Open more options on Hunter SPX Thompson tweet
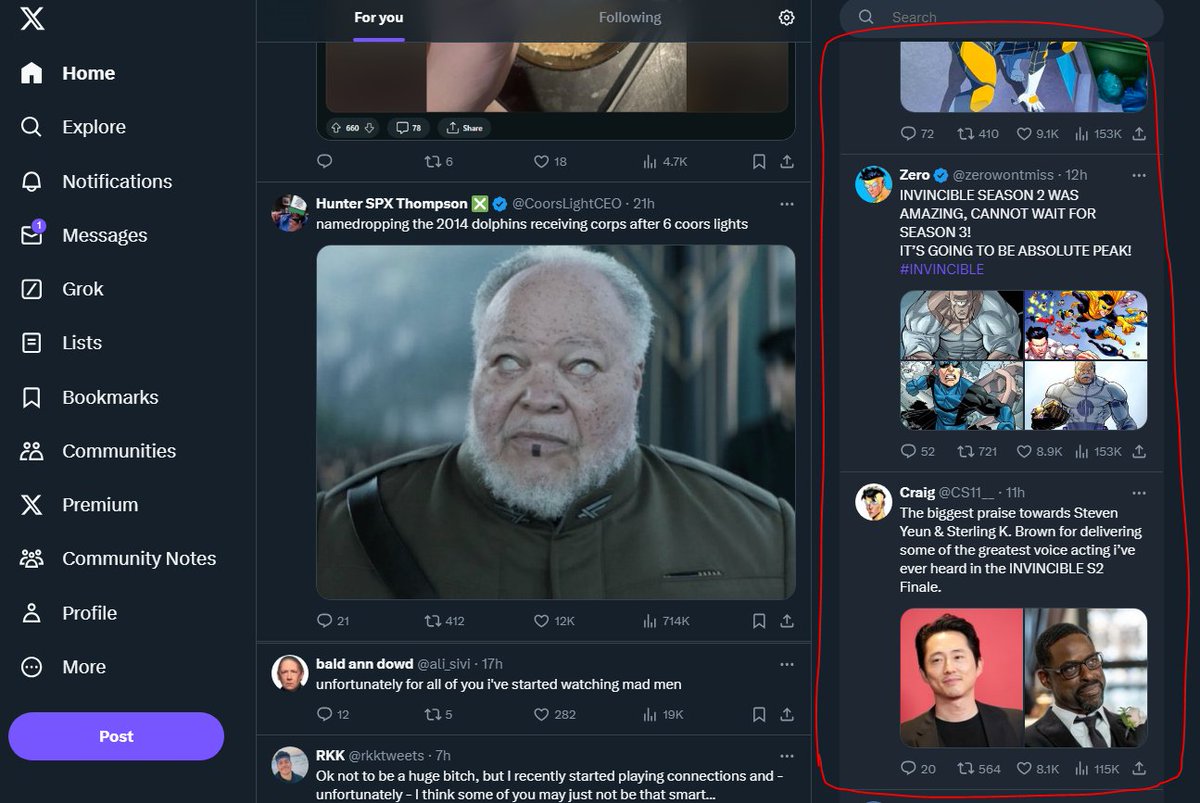The height and width of the screenshot is (803, 1200). pos(787,204)
